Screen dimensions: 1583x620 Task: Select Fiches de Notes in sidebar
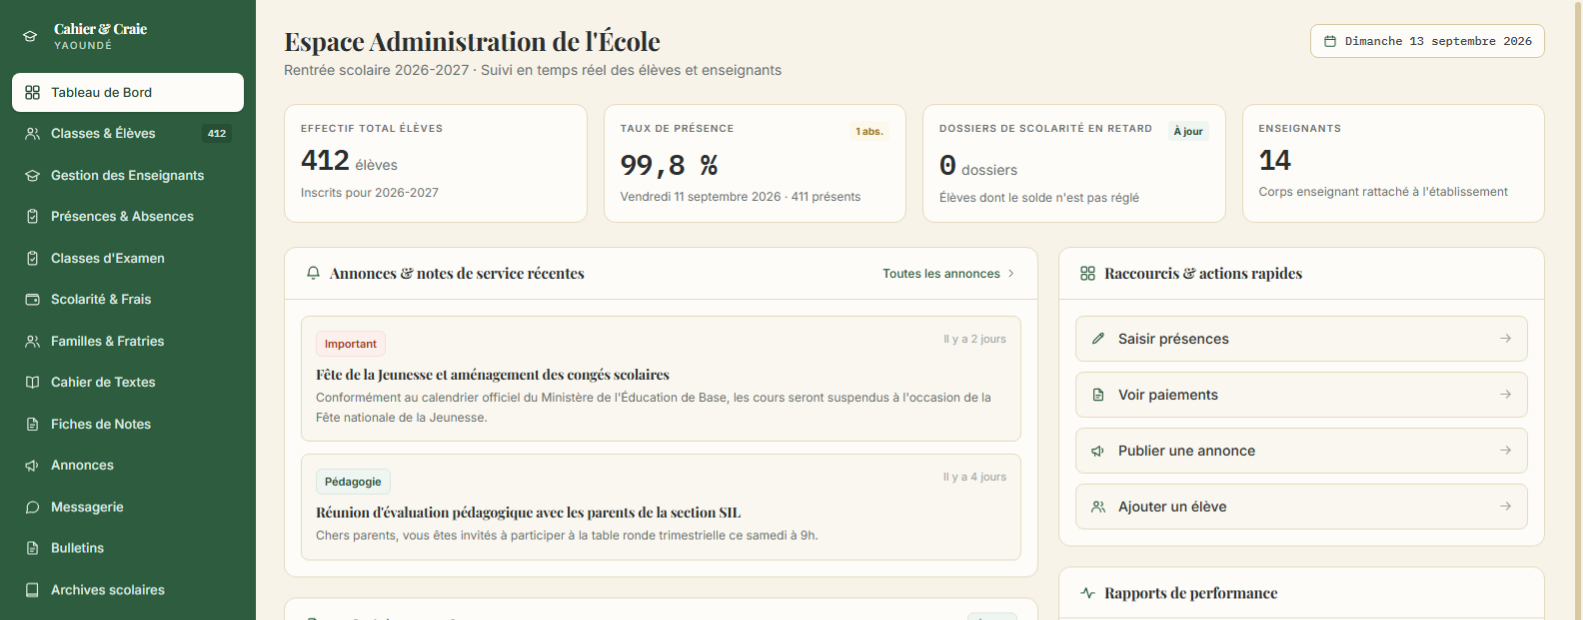(128, 424)
